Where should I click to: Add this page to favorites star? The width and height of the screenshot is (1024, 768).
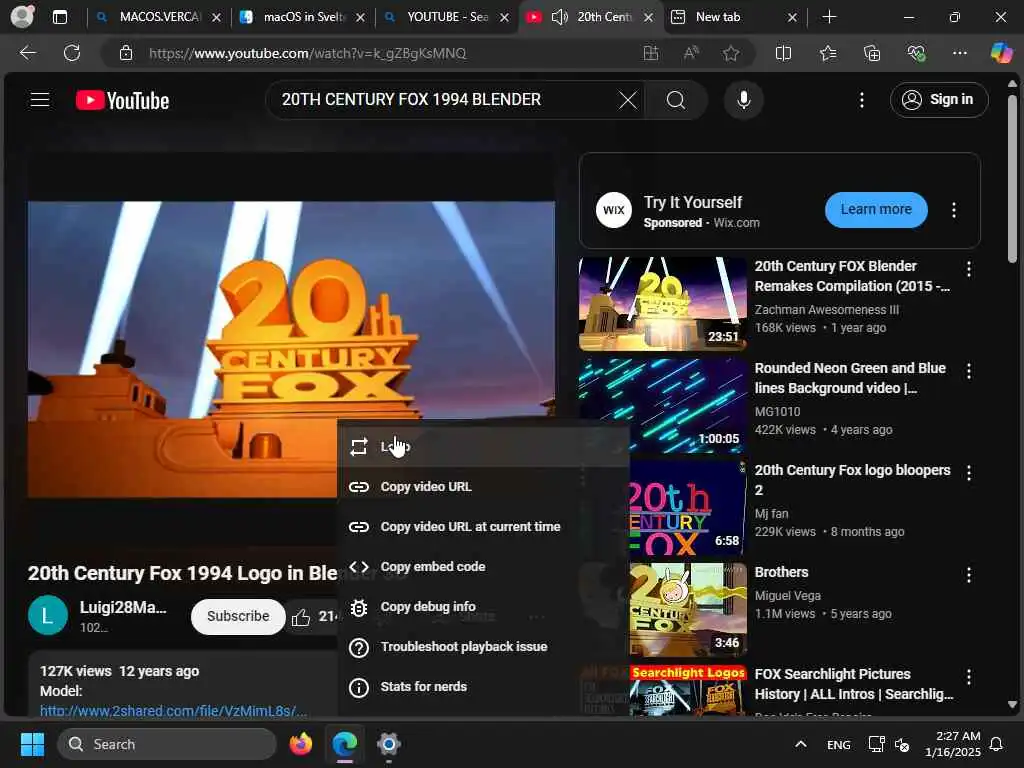coord(731,53)
